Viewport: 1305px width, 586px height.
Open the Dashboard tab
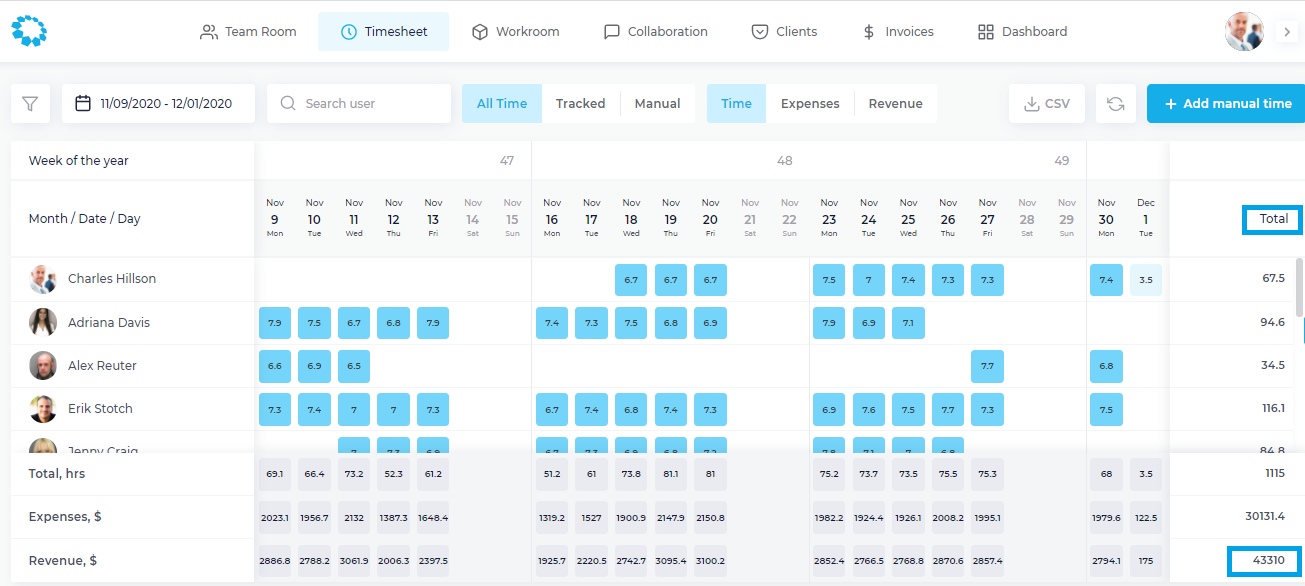pyautogui.click(x=1022, y=32)
